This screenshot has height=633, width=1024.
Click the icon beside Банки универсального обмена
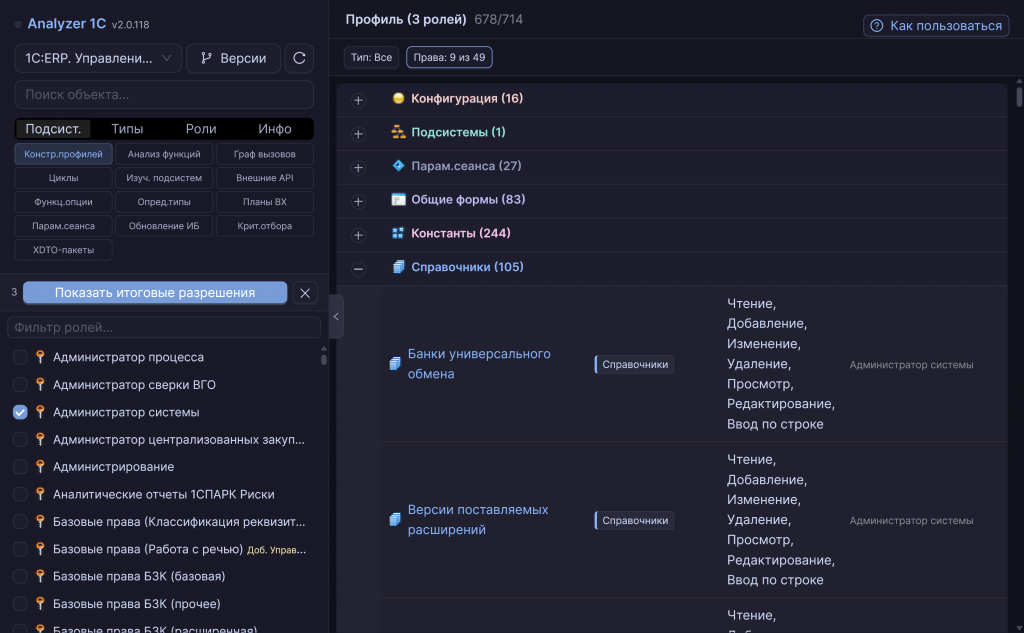(395, 364)
